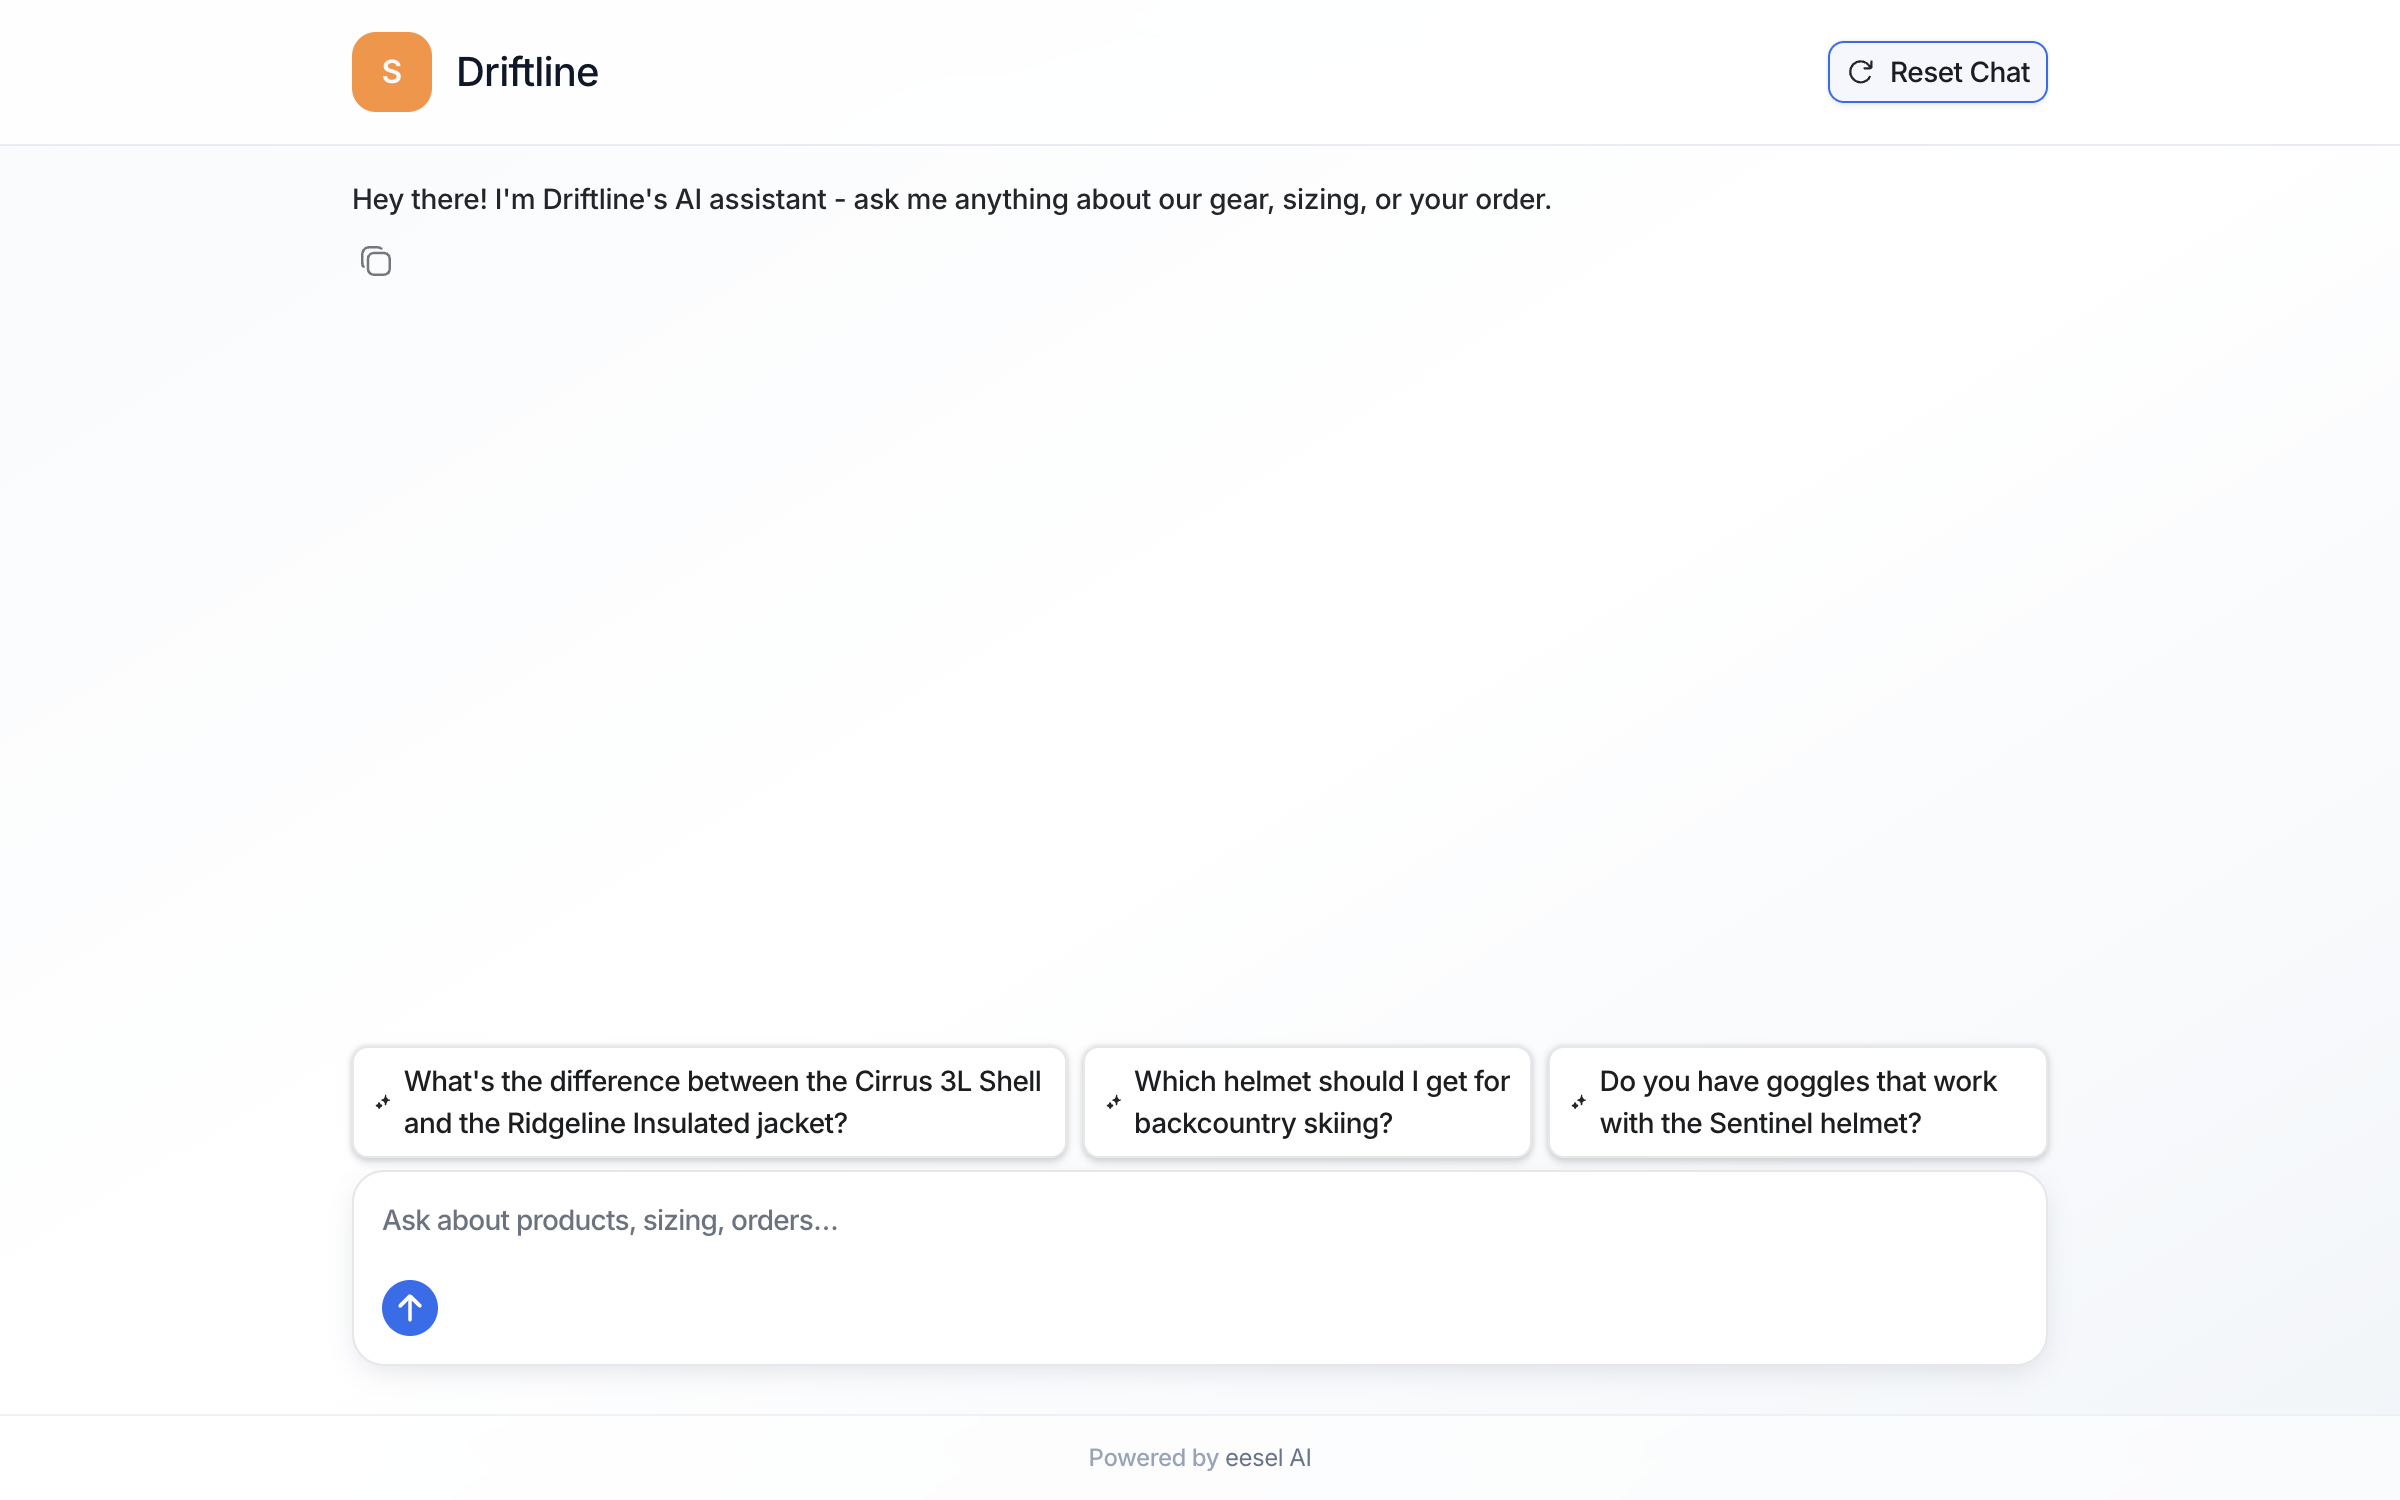This screenshot has width=2400, height=1500.
Task: Click the Driftline title text
Action: point(527,72)
